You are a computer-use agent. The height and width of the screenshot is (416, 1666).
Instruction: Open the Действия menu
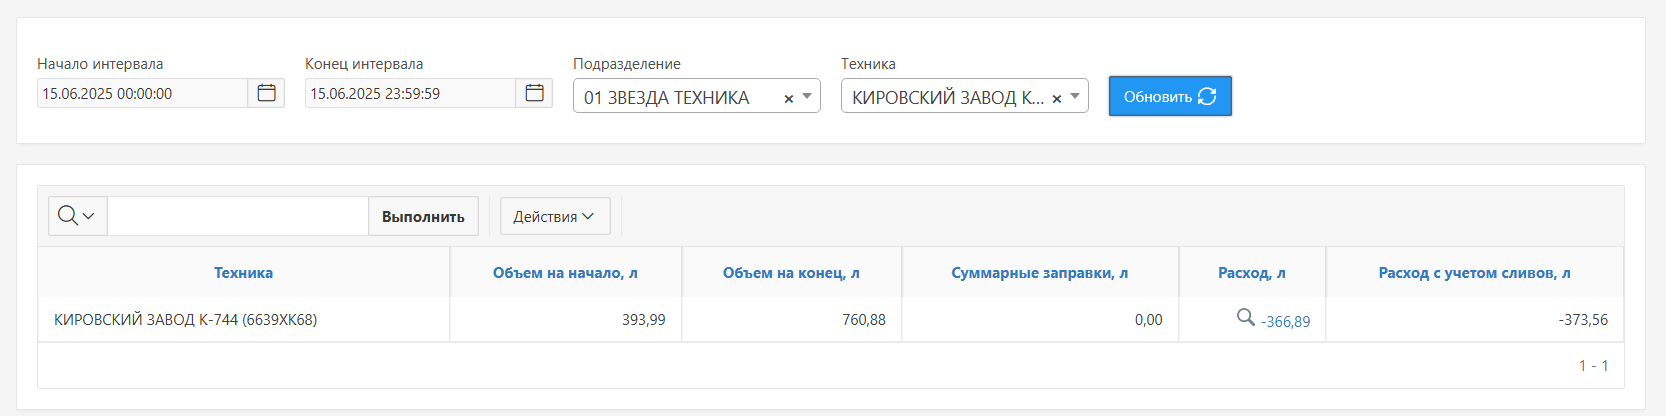click(554, 216)
